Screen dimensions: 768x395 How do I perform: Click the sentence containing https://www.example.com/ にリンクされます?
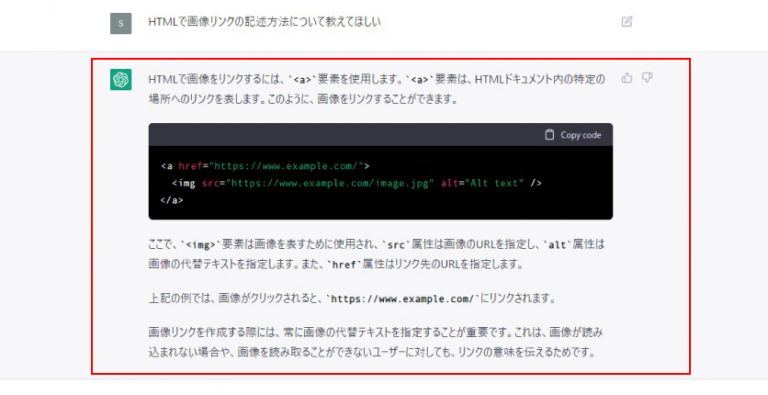(x=352, y=298)
